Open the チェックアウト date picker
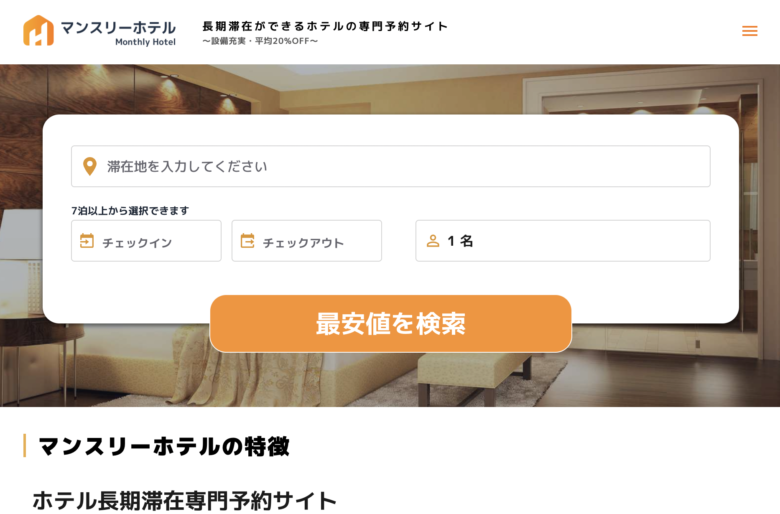This screenshot has height=514, width=780. [x=306, y=241]
